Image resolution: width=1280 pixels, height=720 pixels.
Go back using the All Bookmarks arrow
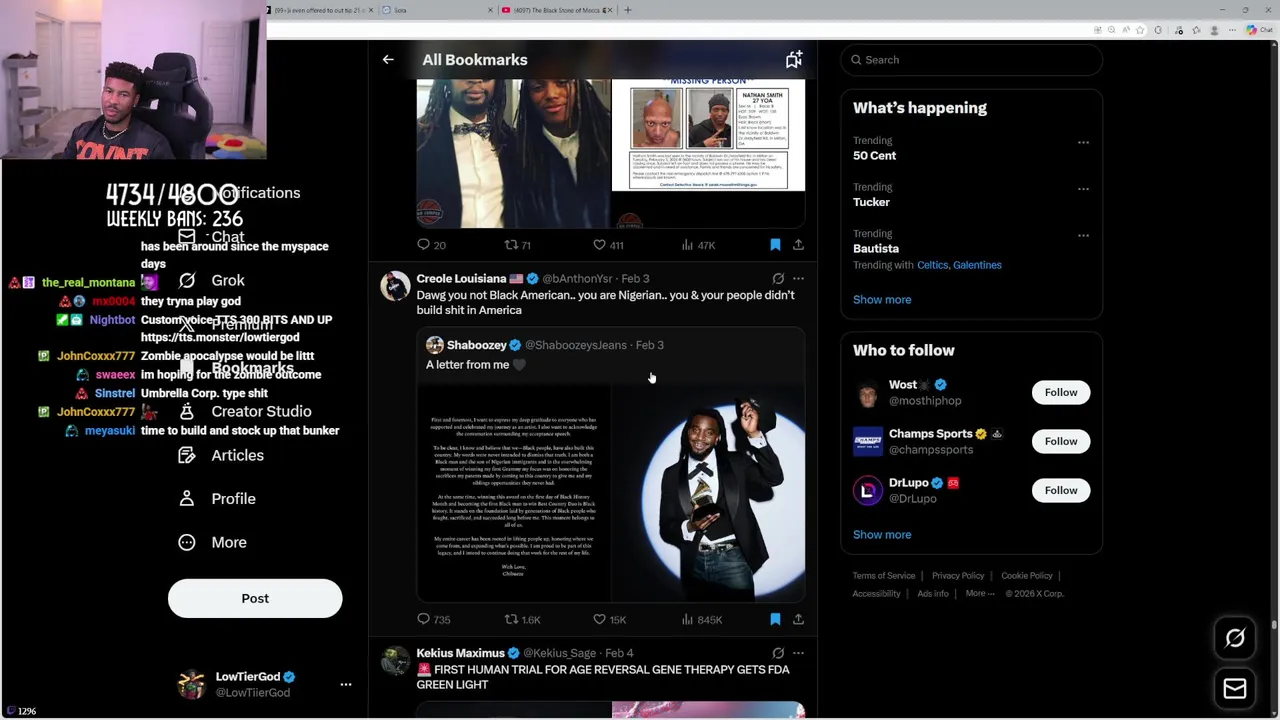(x=388, y=60)
